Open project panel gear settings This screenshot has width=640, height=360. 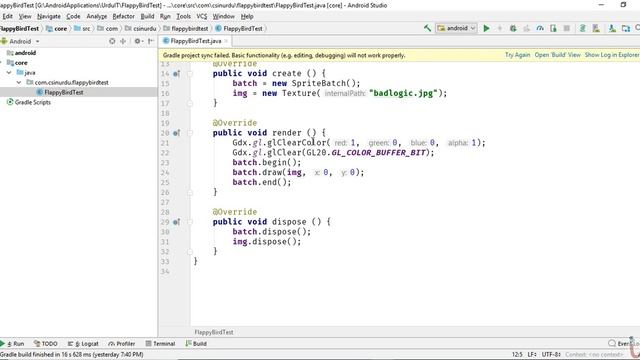pos(138,41)
